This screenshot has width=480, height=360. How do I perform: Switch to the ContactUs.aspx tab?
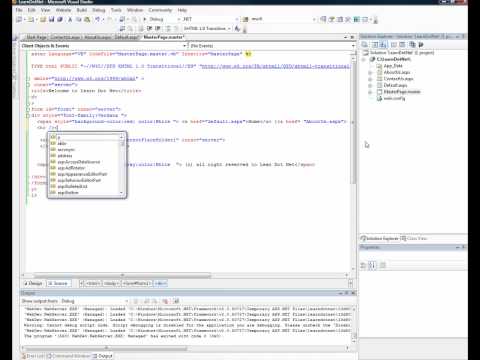pyautogui.click(x=65, y=37)
